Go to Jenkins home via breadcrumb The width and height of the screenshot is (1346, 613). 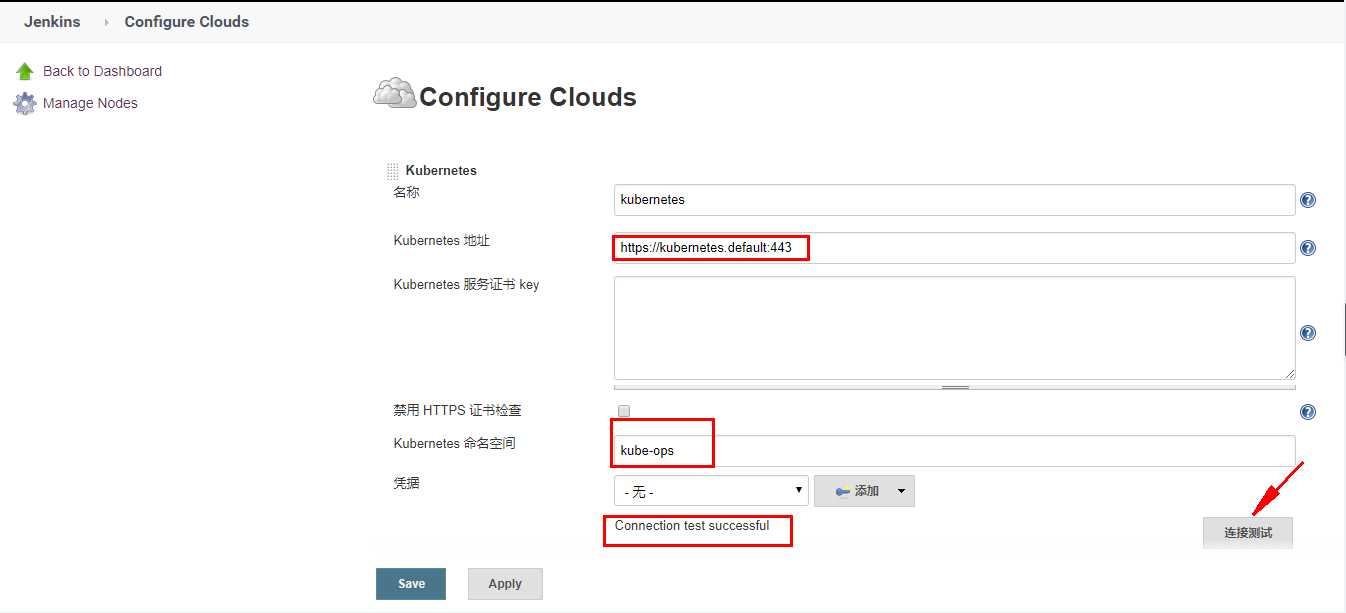(x=52, y=22)
